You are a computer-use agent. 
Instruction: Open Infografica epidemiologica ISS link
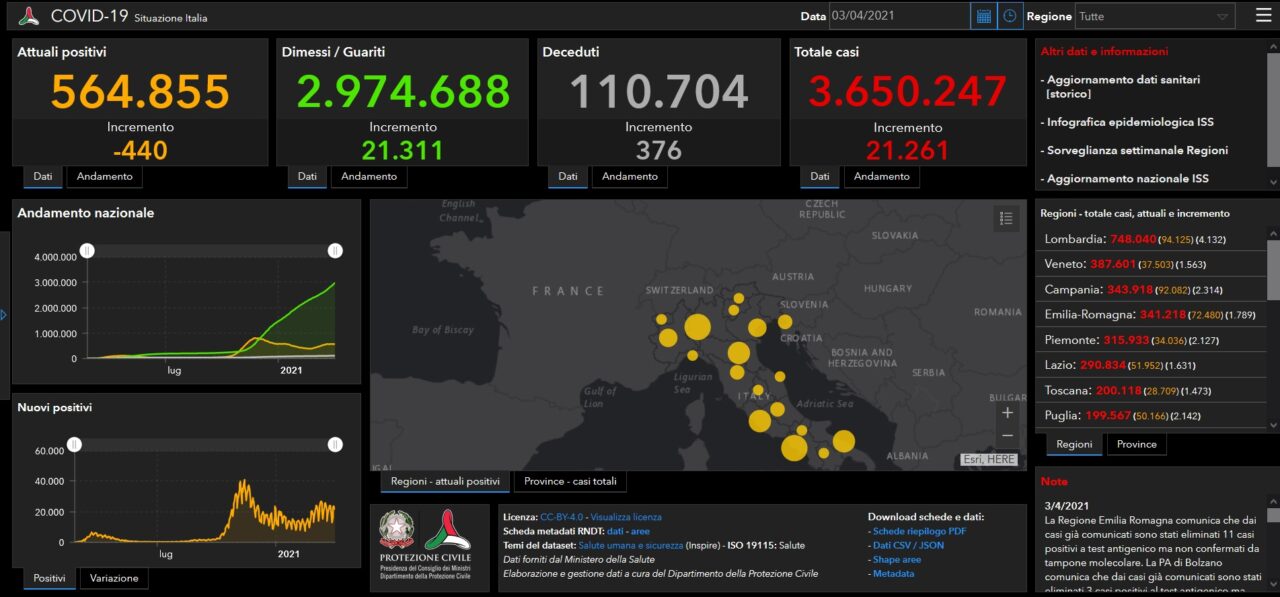tap(1127, 122)
